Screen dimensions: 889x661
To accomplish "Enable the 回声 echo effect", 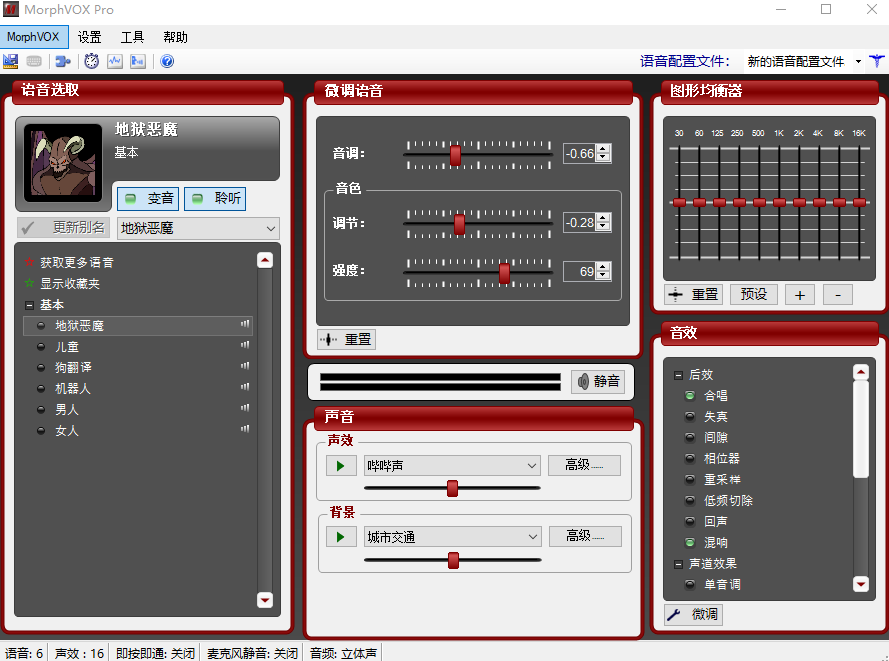I will click(690, 521).
